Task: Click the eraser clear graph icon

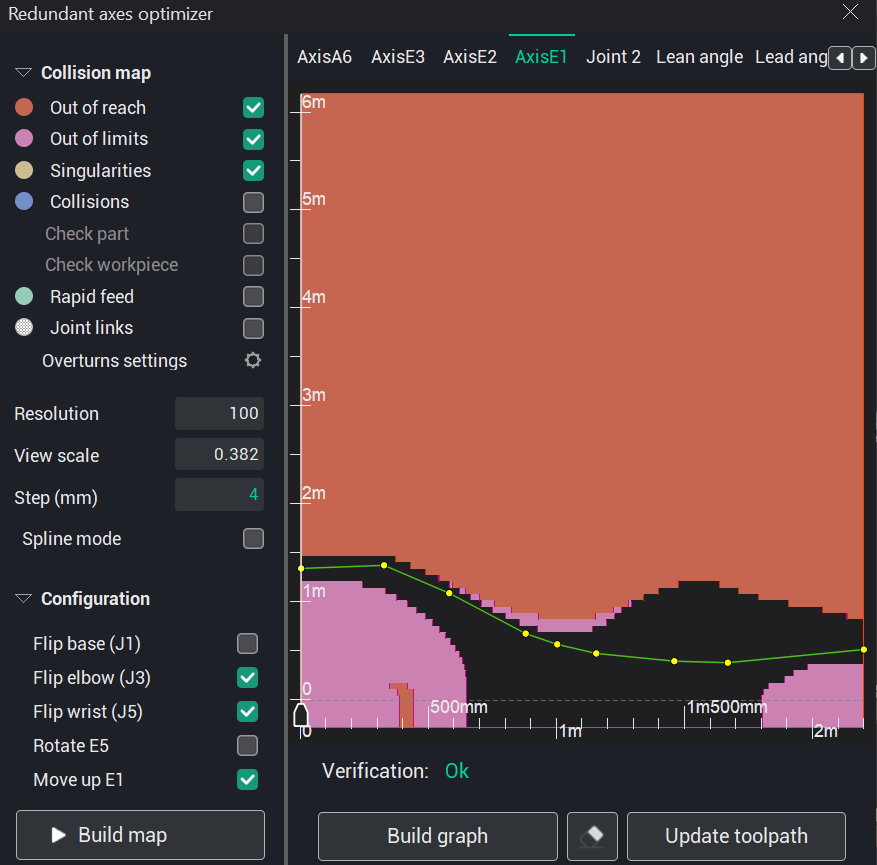Action: (592, 836)
